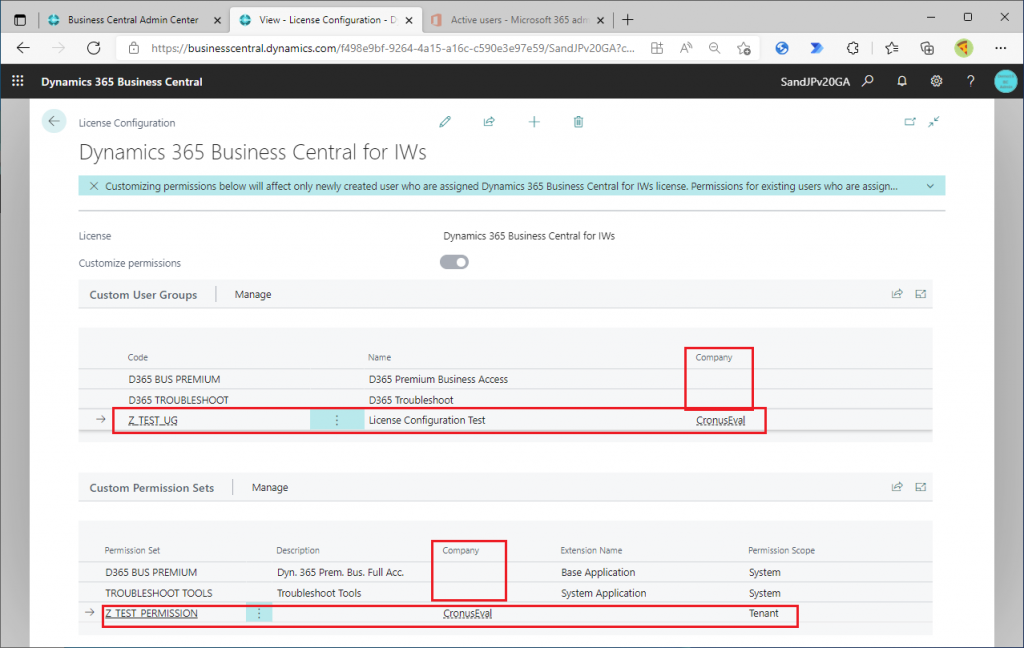The width and height of the screenshot is (1024, 648).
Task: Open browser collections icon
Action: coord(927,48)
